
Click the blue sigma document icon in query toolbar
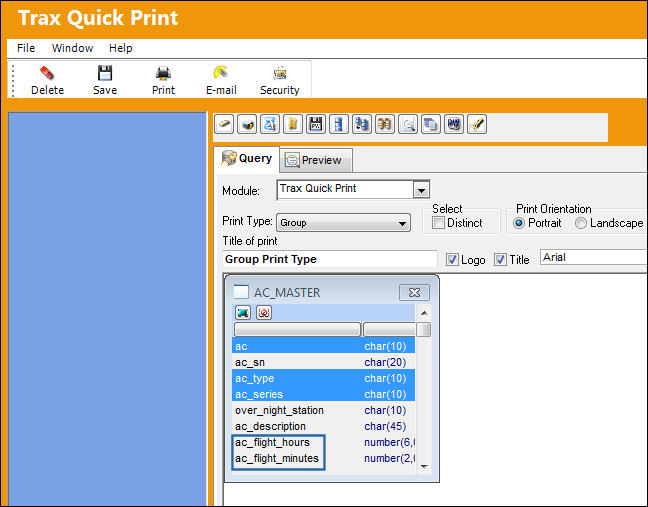270,124
